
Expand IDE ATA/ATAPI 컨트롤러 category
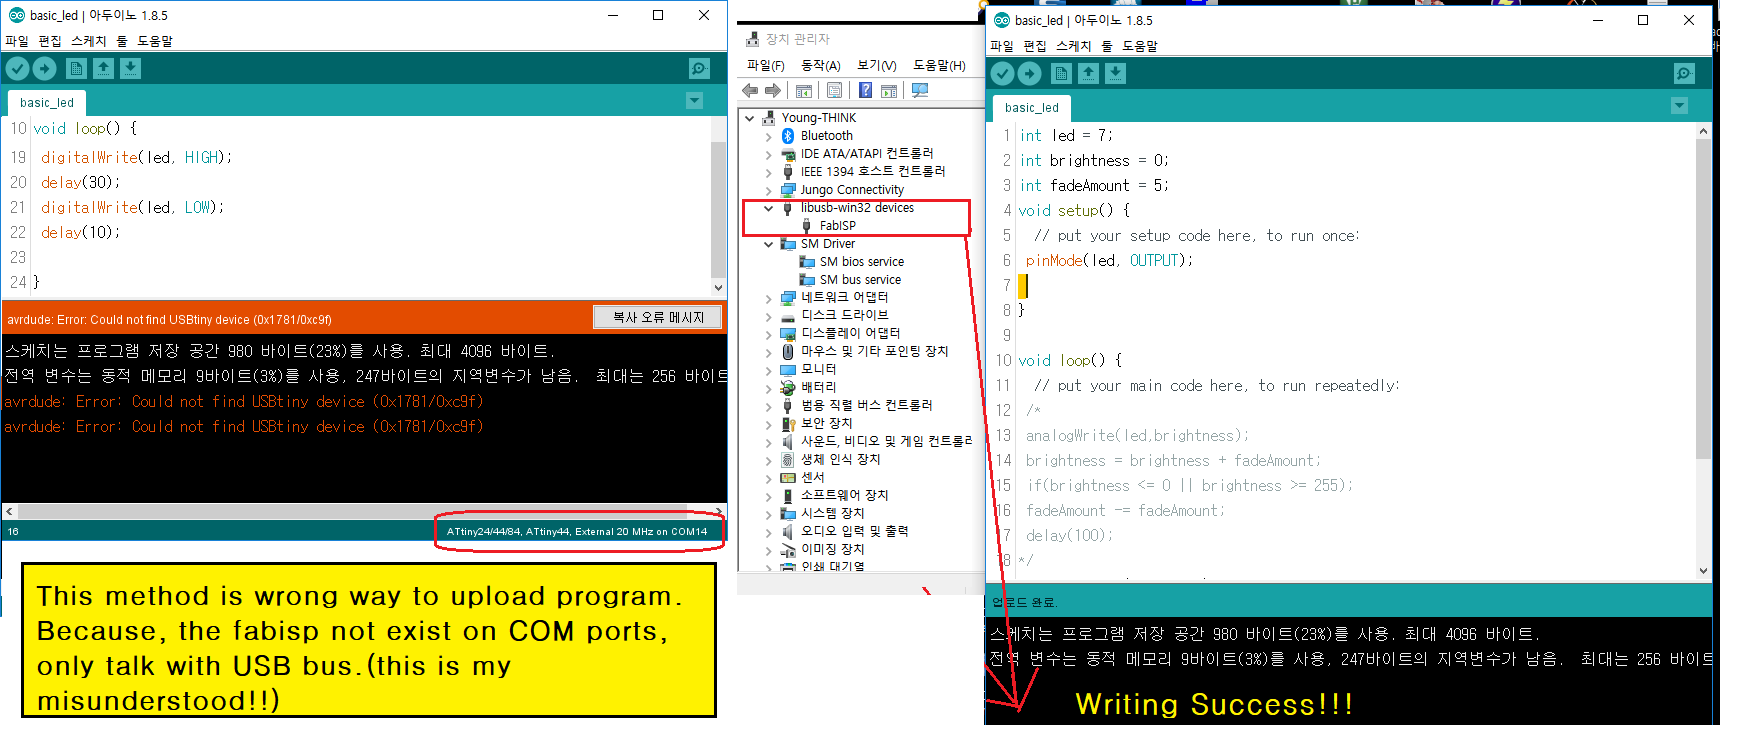[768, 153]
